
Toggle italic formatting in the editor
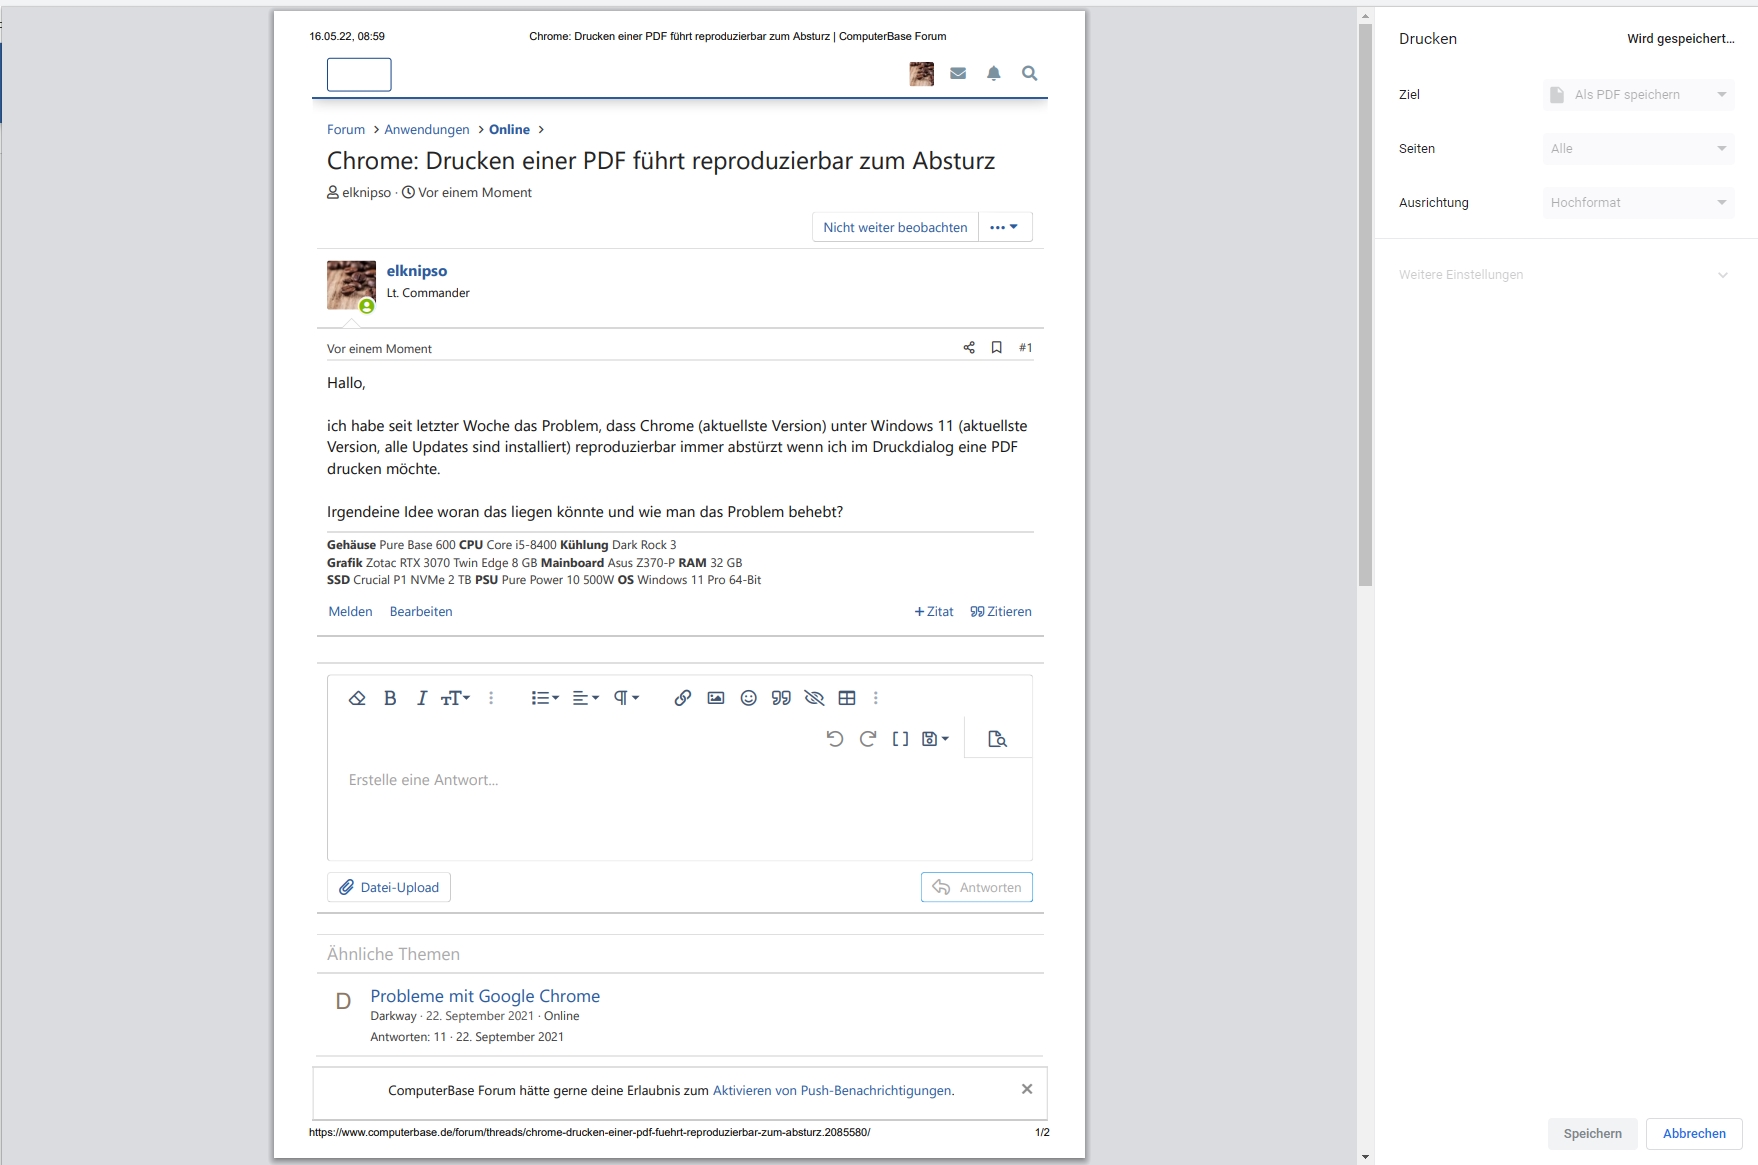tap(422, 698)
